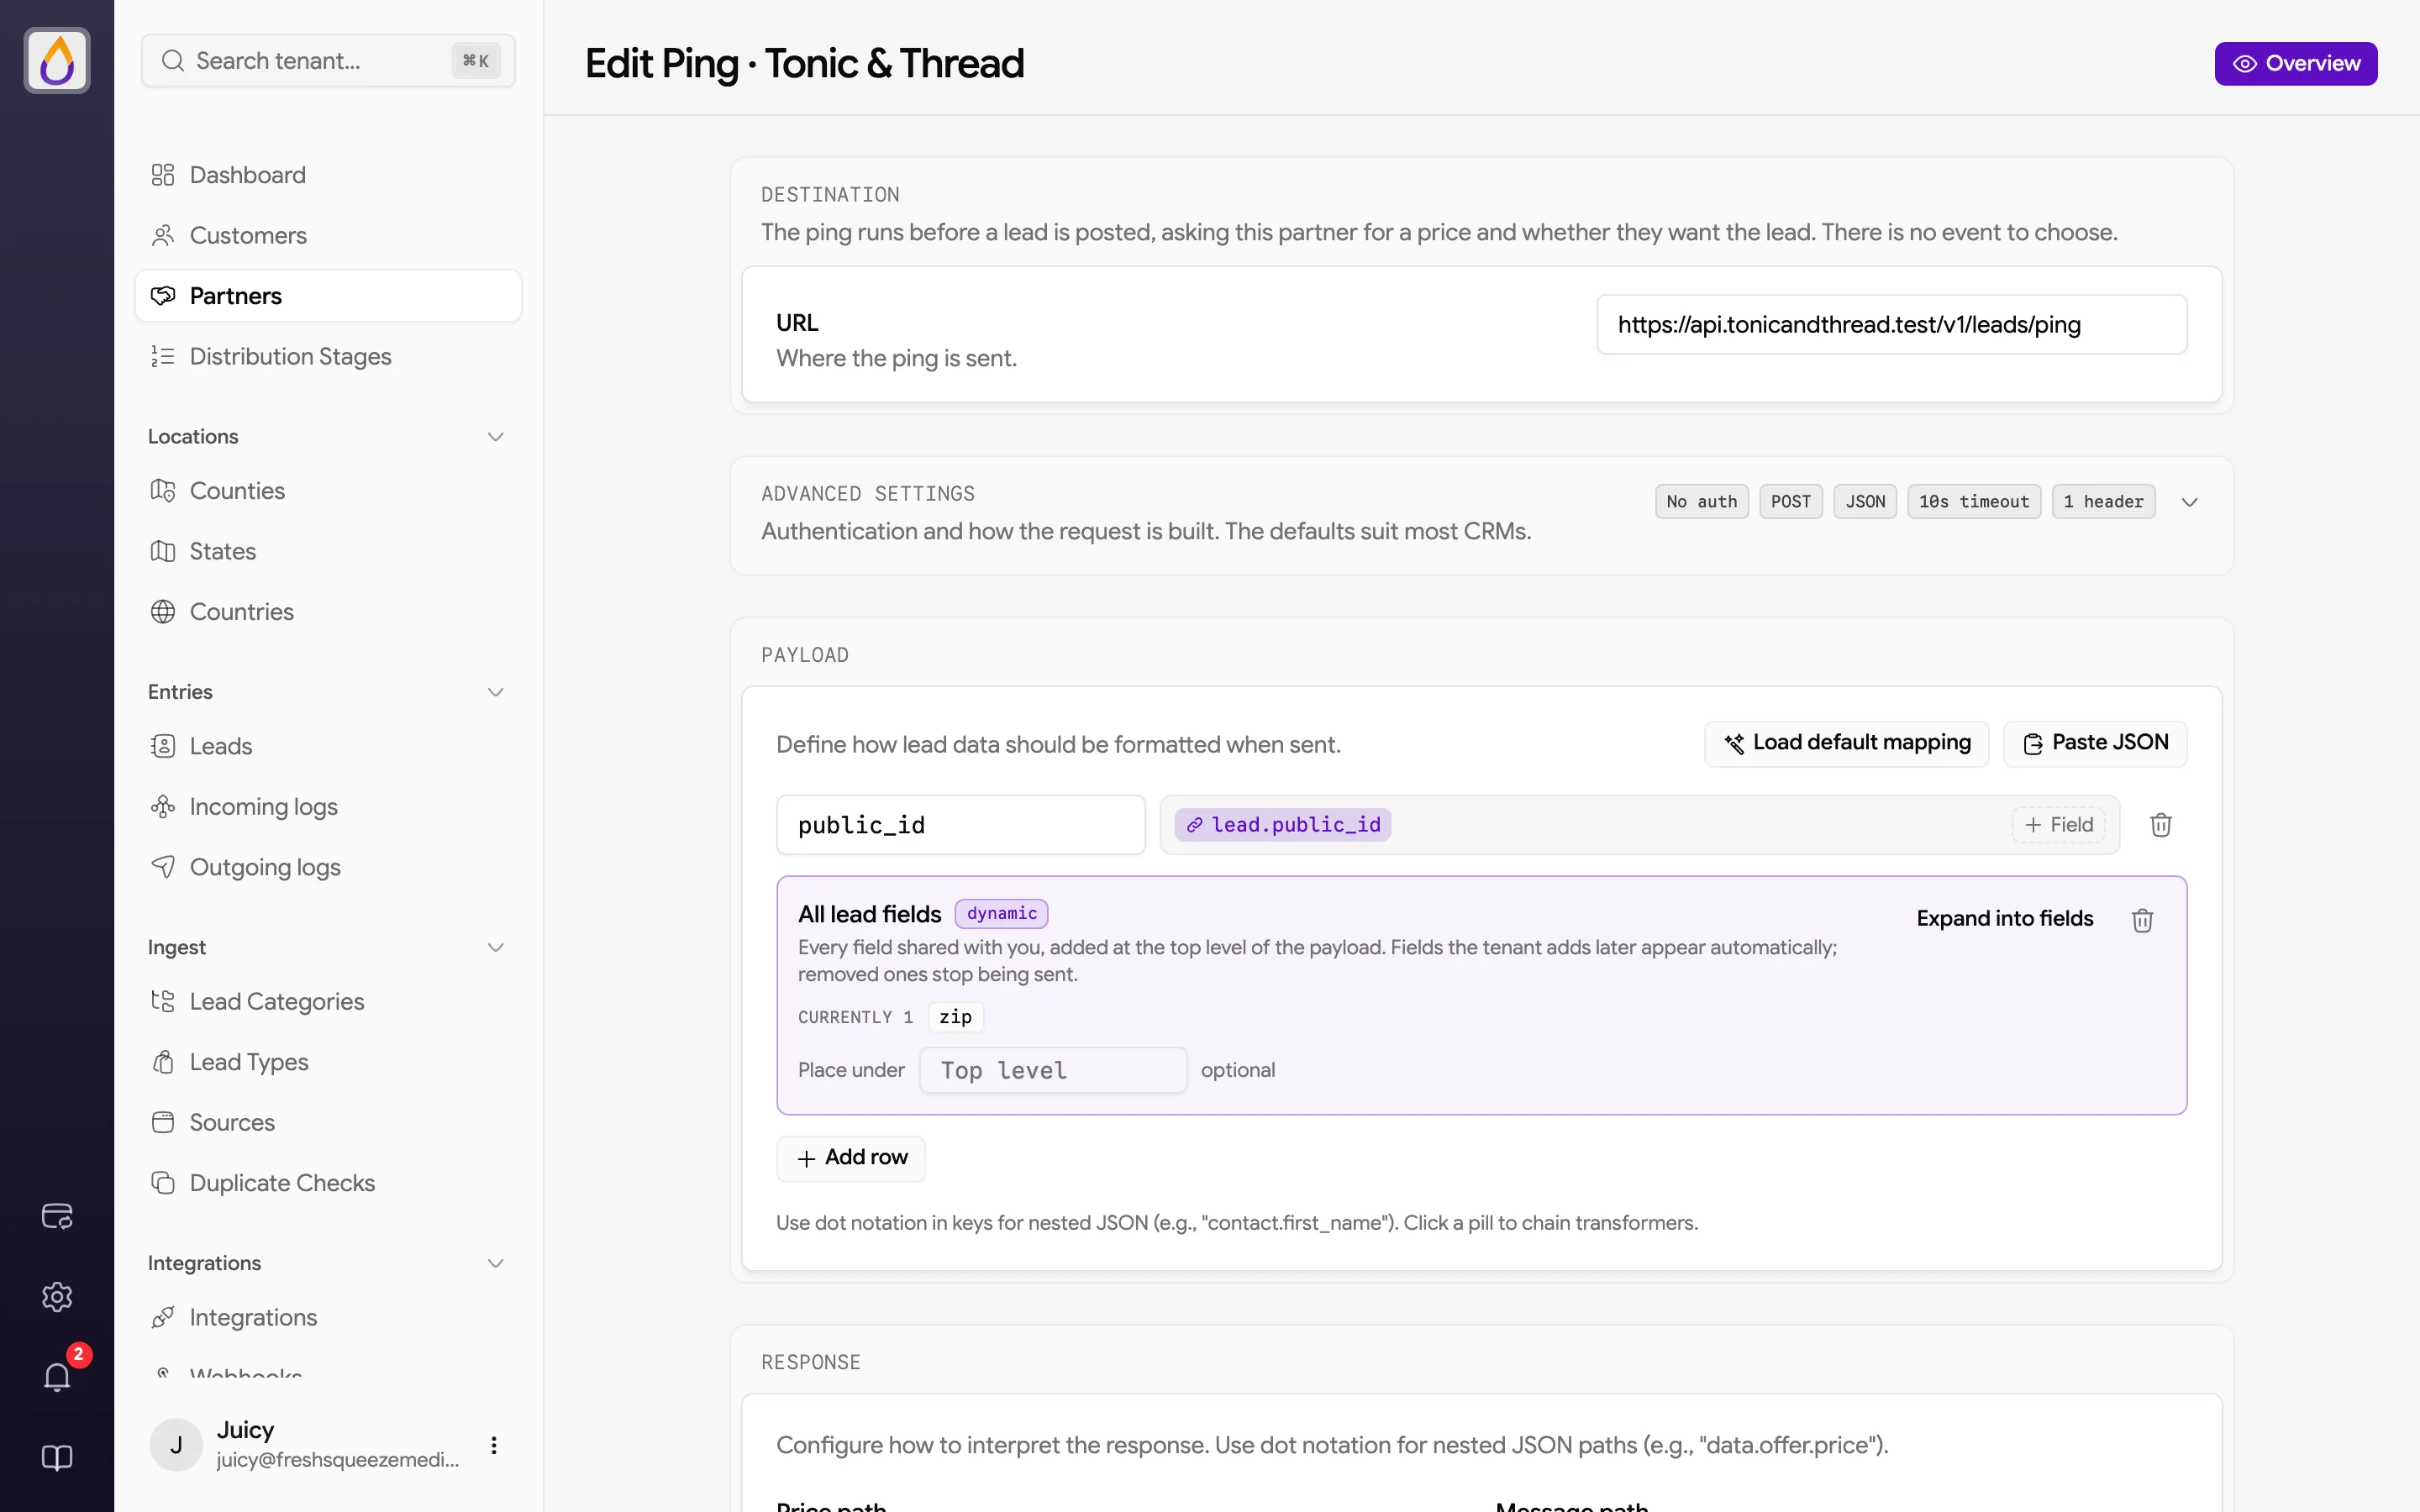Open the Dashboard page
The height and width of the screenshot is (1512, 2420).
pyautogui.click(x=328, y=175)
